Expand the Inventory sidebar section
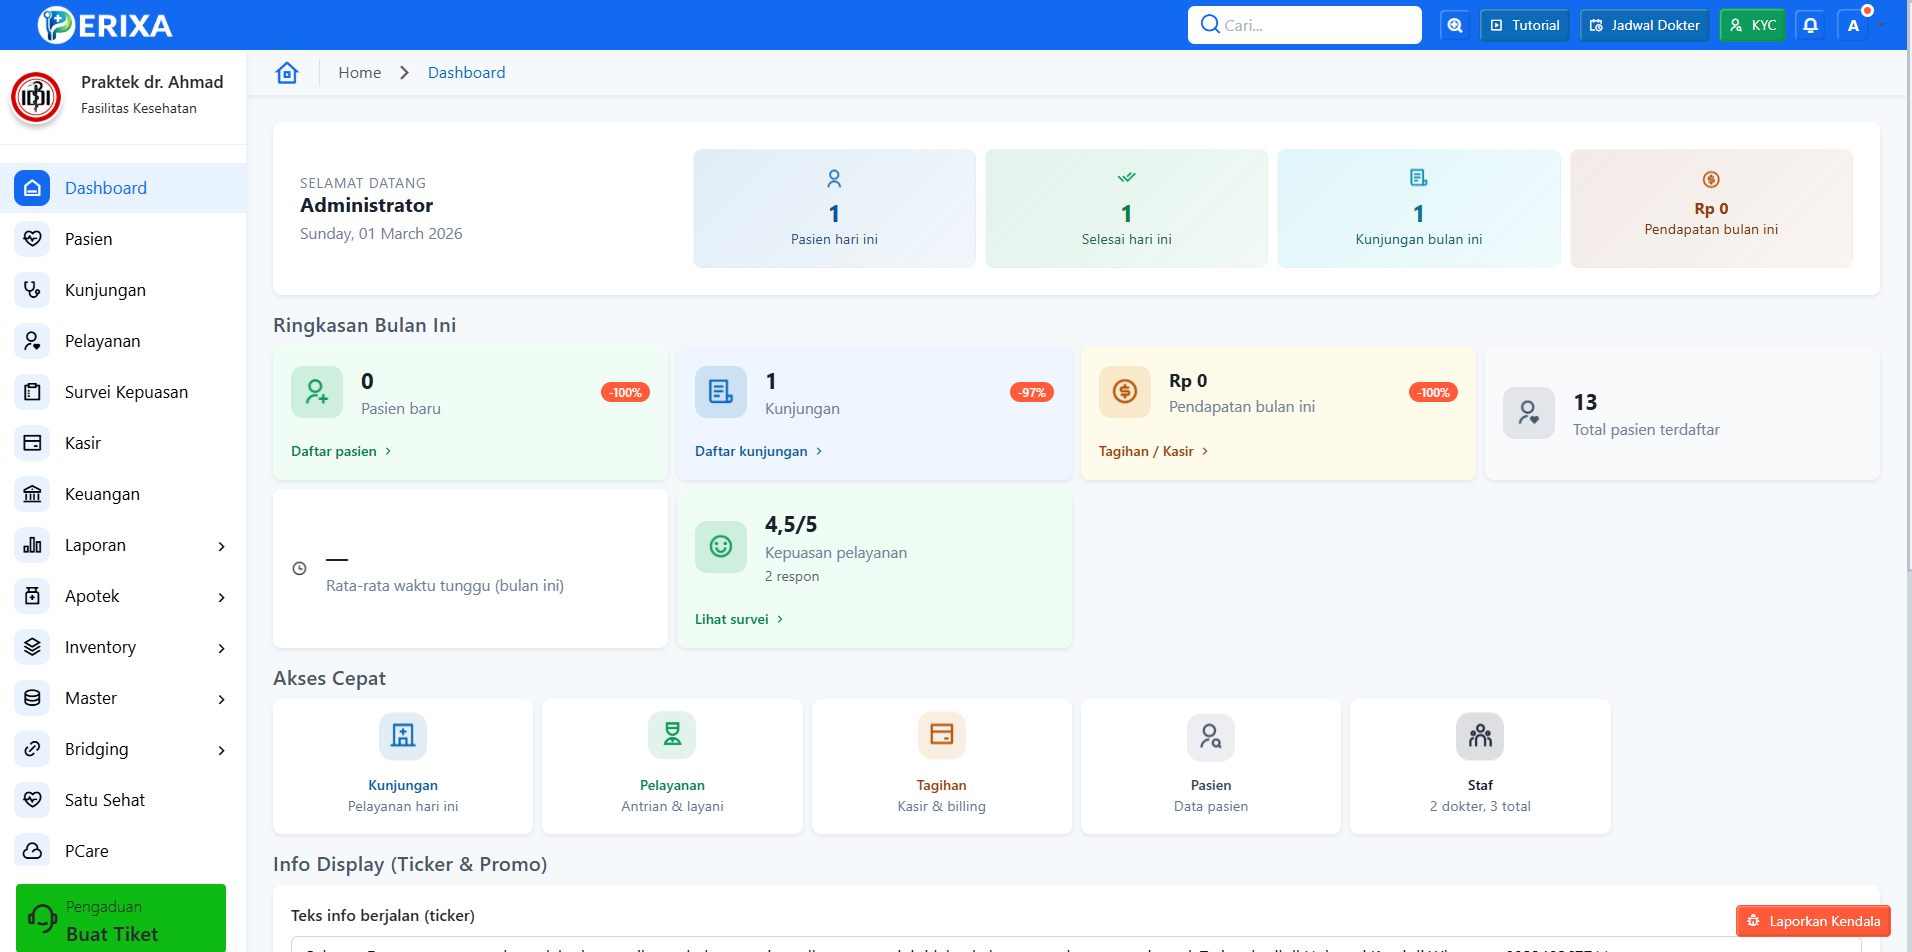Screen dimensions: 1912x952 pos(221,648)
